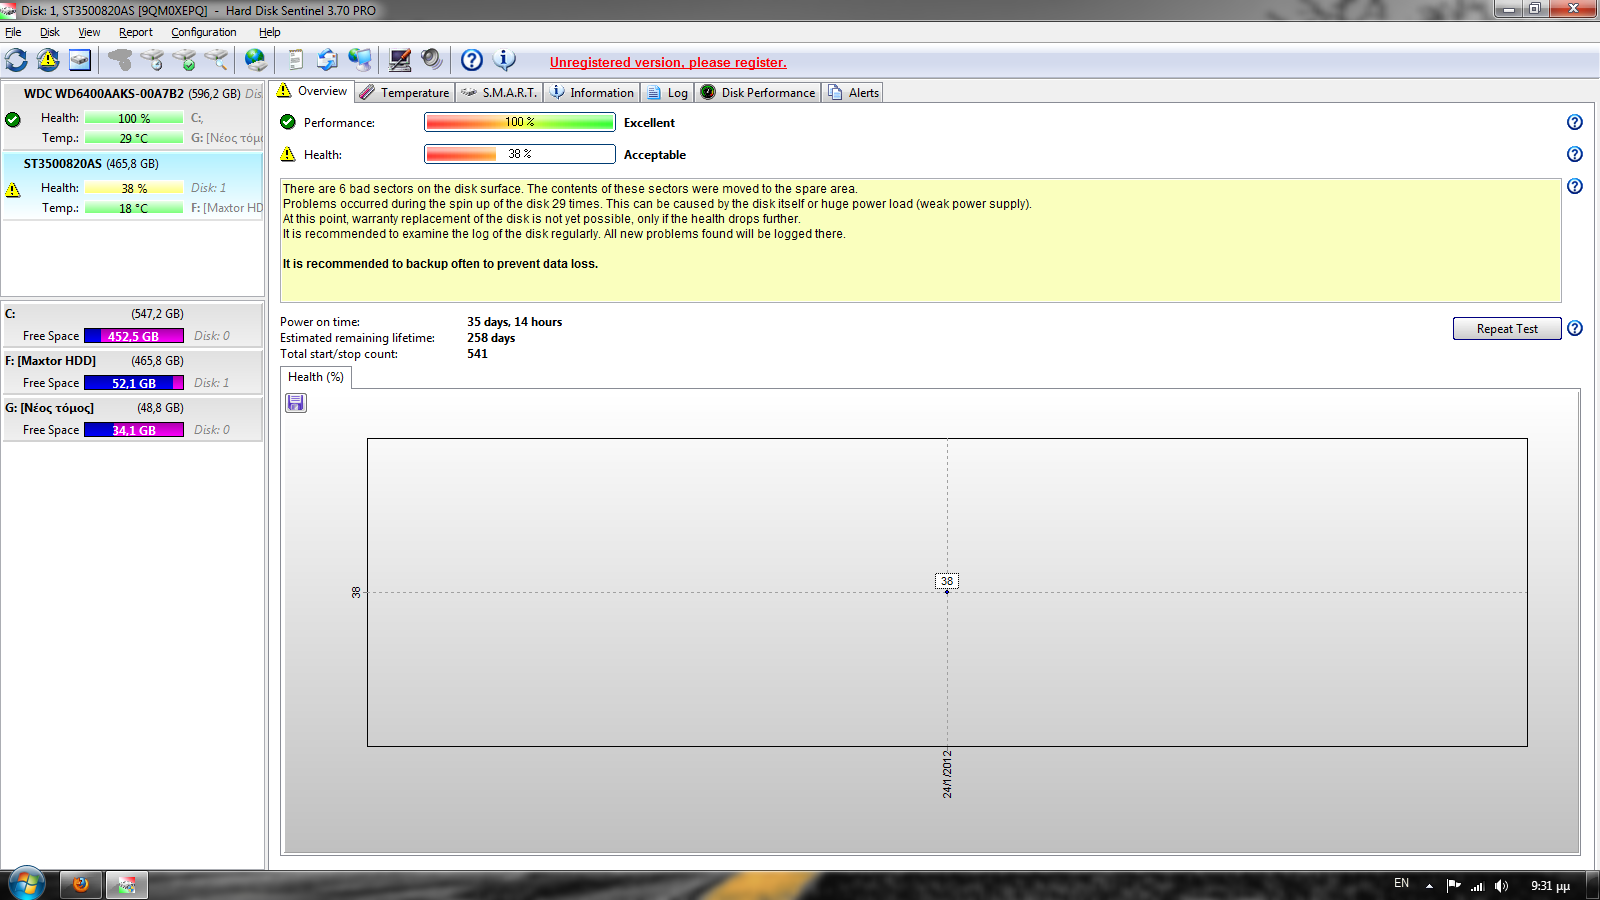Click the globe disk toolbar icon

click(256, 60)
